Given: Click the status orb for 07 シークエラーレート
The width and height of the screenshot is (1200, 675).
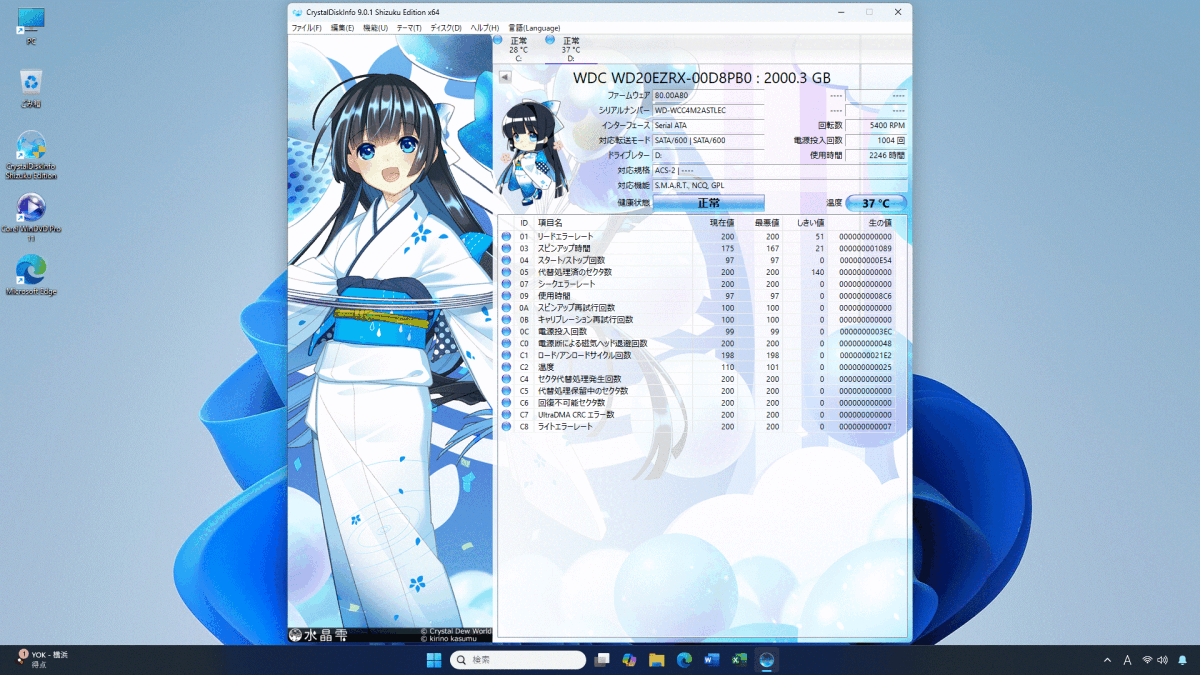Looking at the screenshot, I should click(506, 284).
